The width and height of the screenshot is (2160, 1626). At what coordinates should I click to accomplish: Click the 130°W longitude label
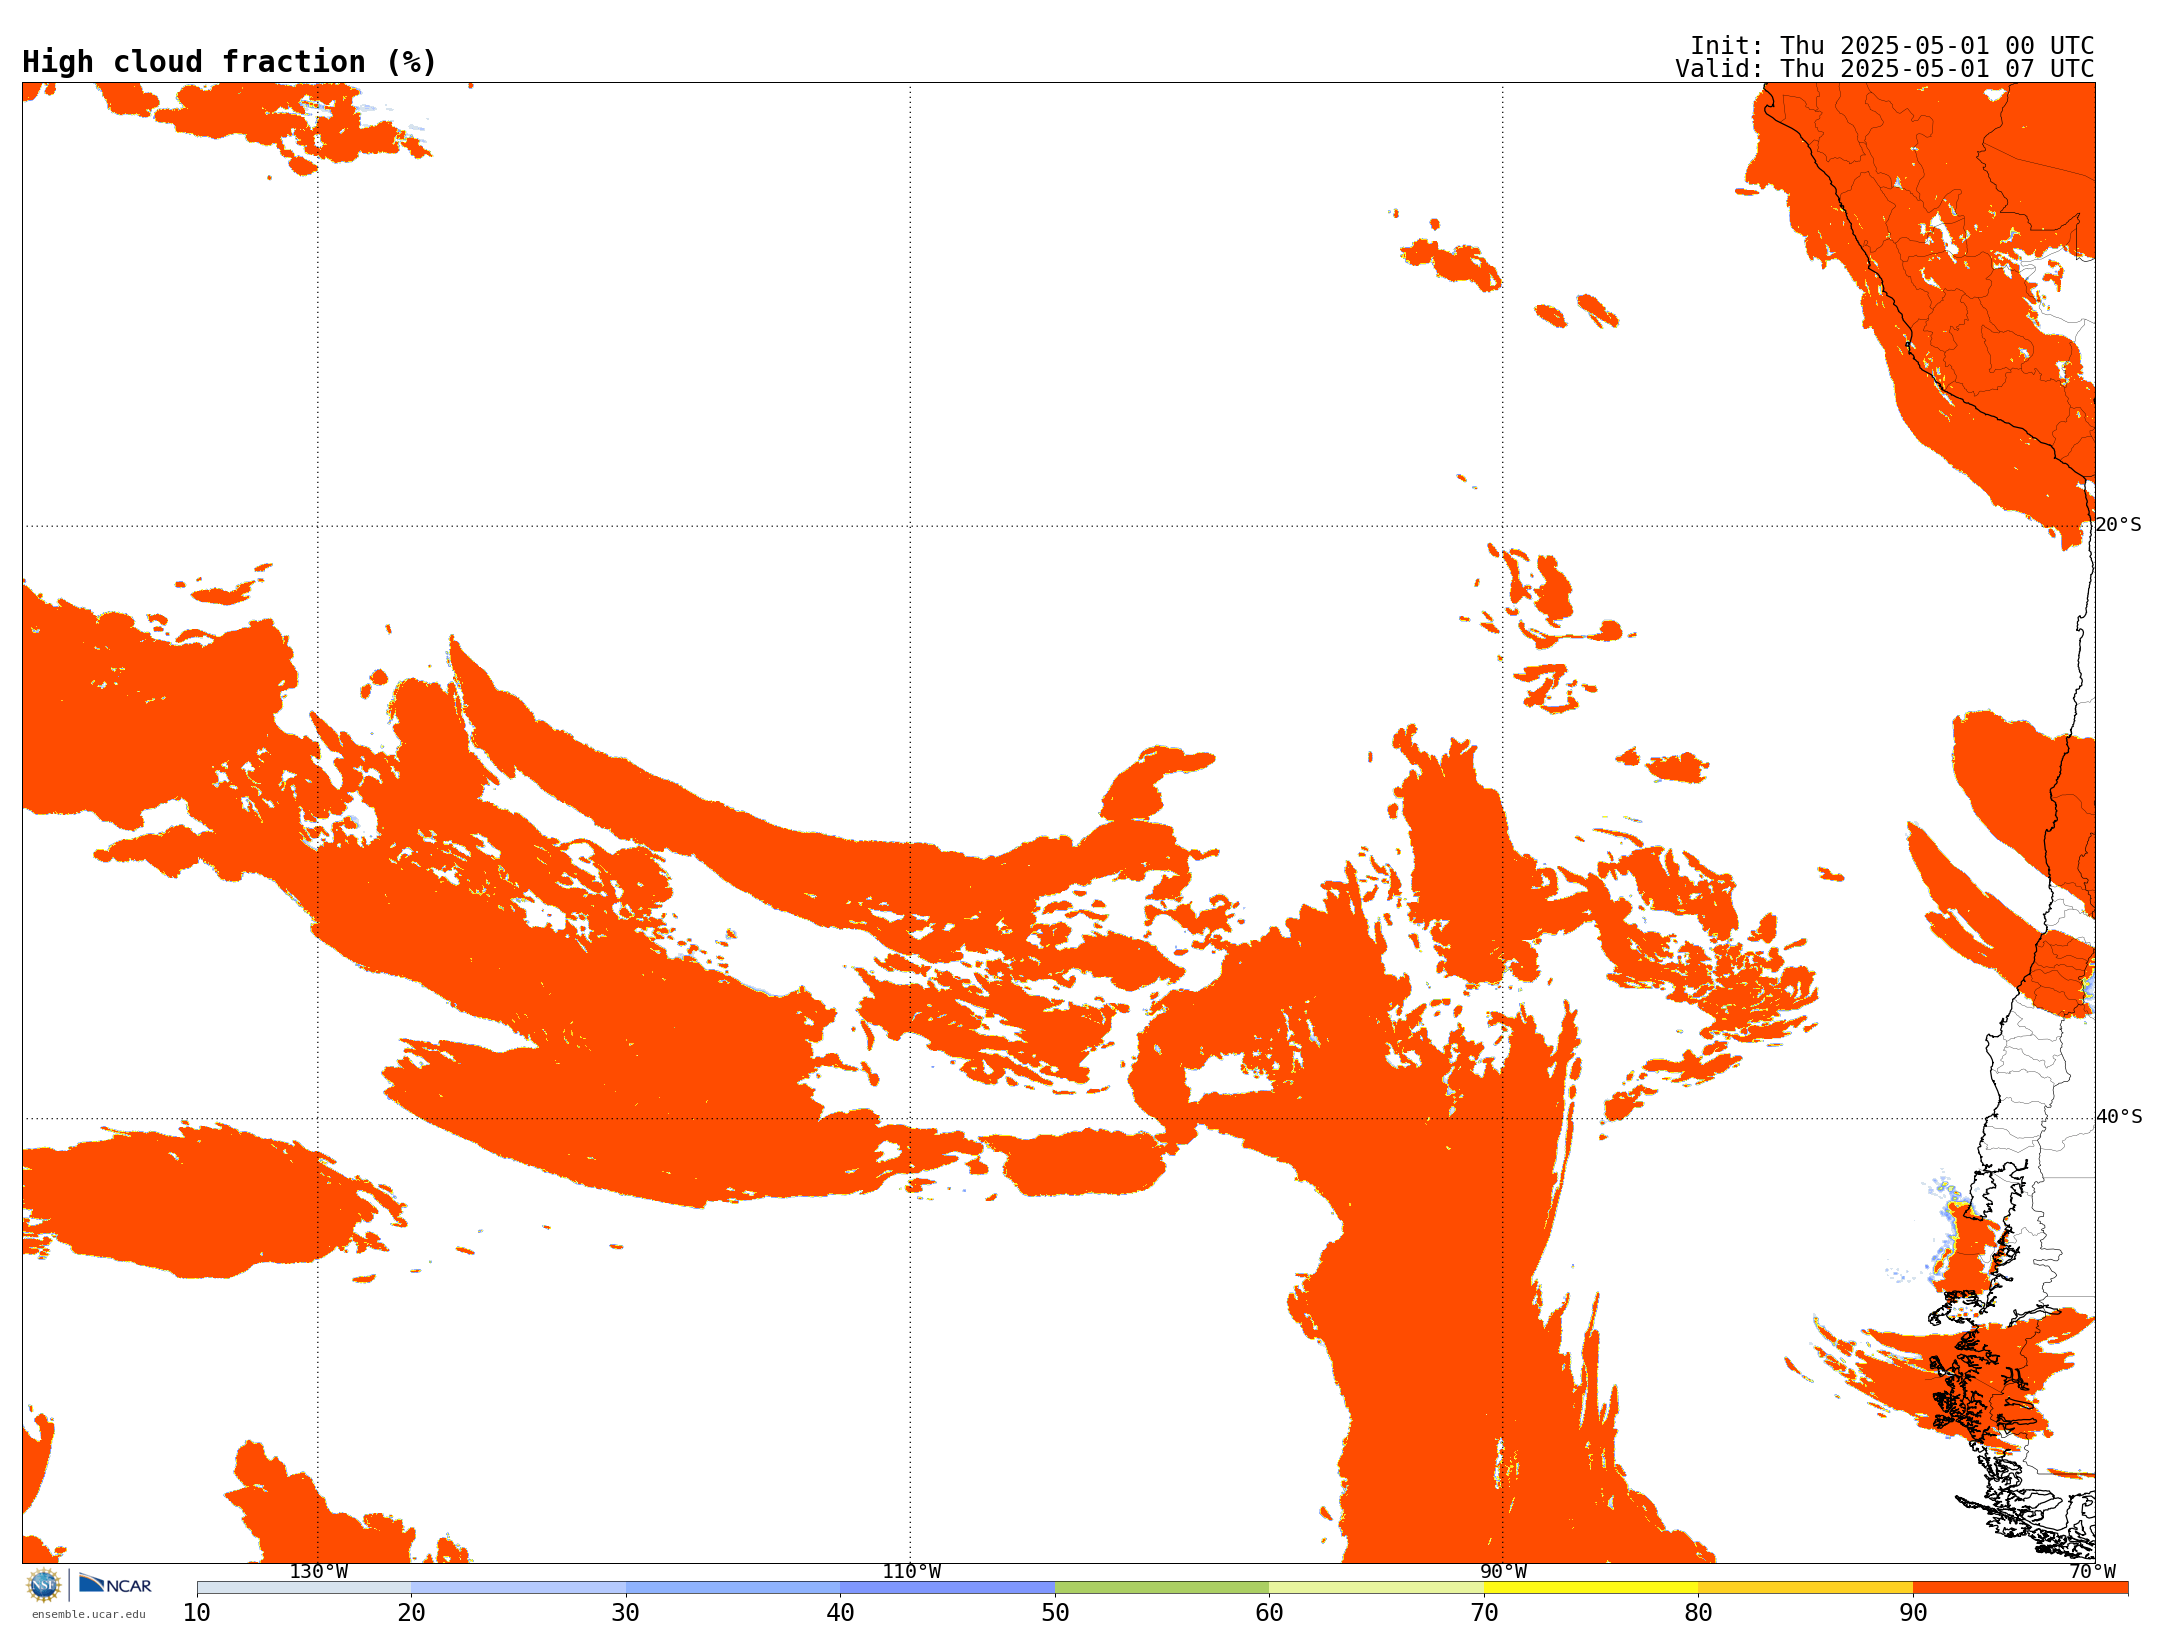319,1571
